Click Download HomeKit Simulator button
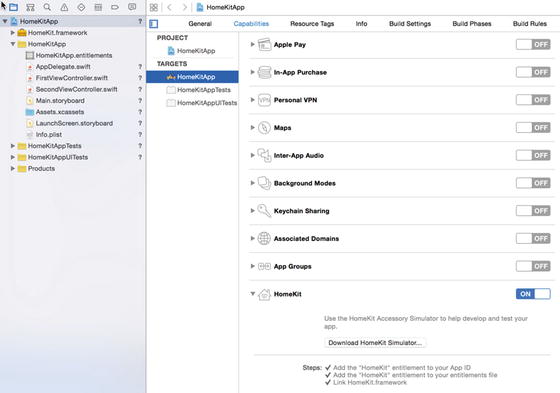 tap(375, 343)
